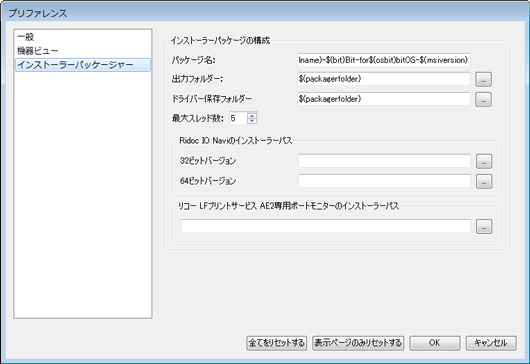This screenshot has height=364, width=530.
Task: Click the 出力フォルダー input field
Action: [x=384, y=79]
